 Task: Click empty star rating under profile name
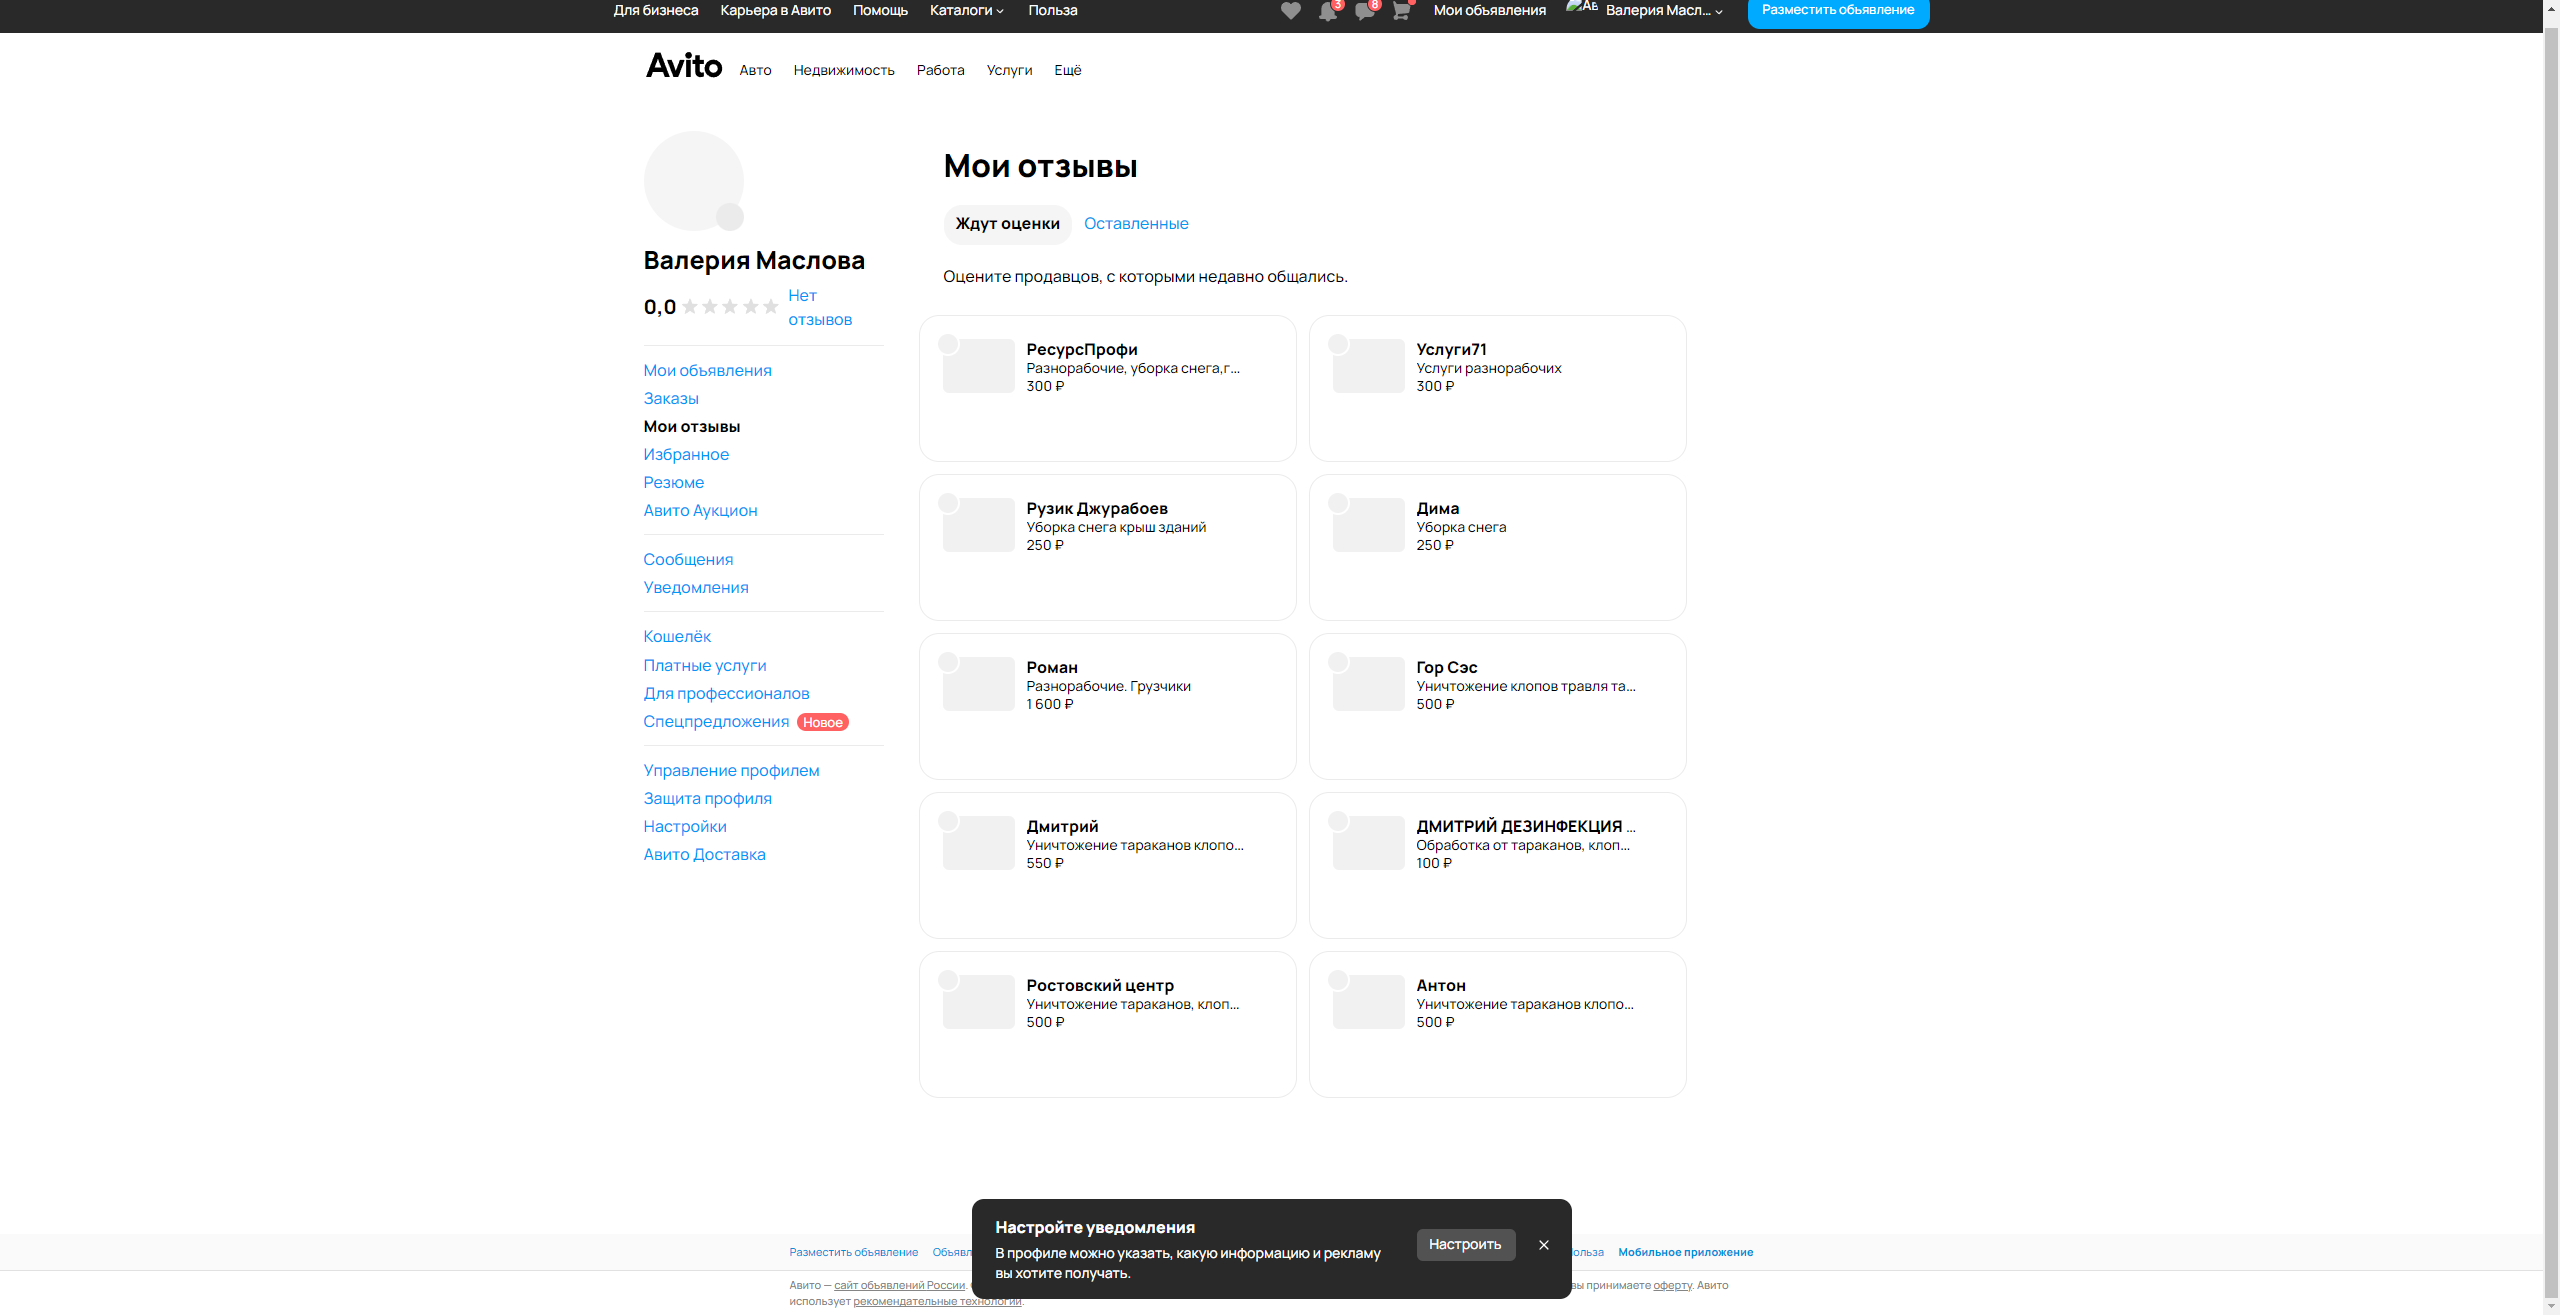point(730,307)
